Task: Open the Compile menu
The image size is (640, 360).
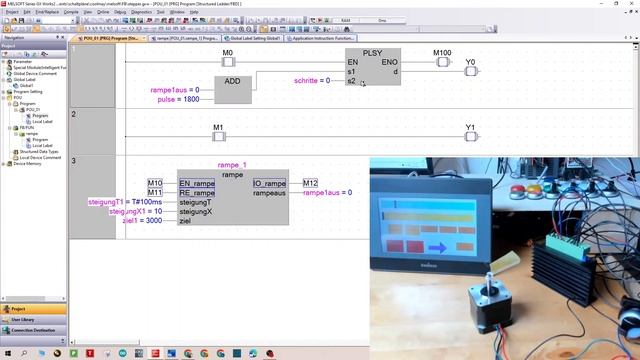Action: [x=71, y=12]
